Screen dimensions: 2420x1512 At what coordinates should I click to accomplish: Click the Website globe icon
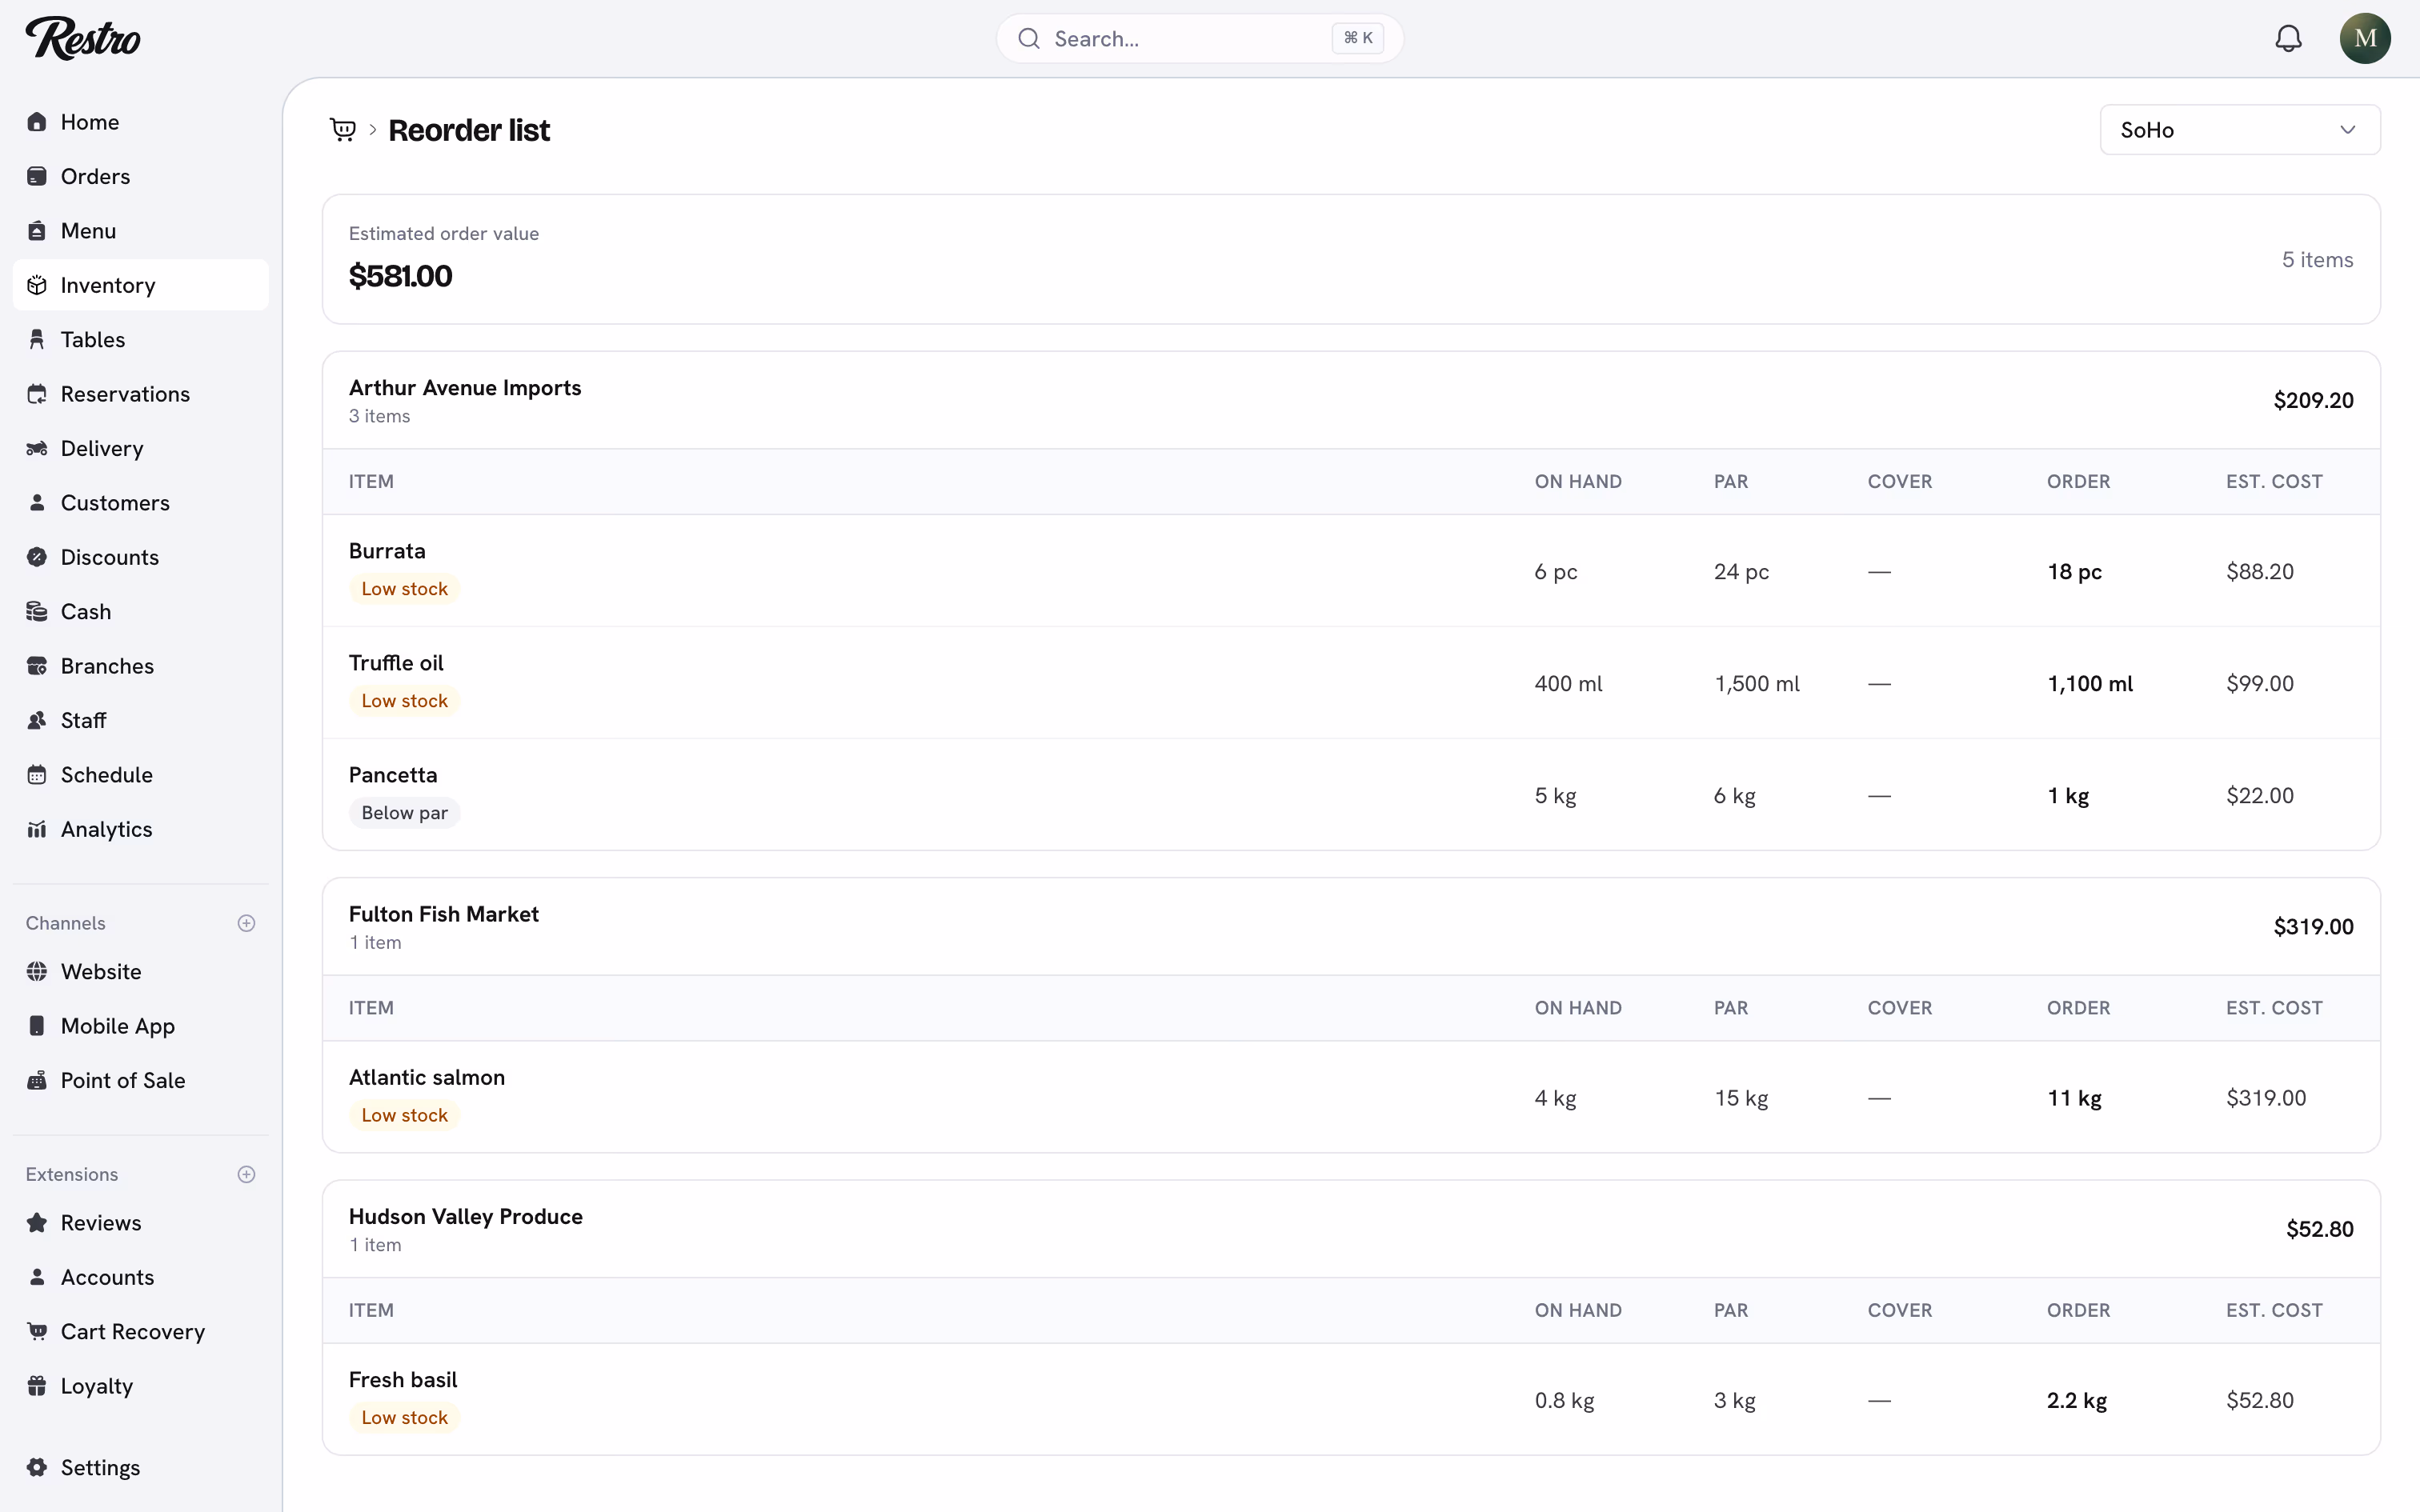pyautogui.click(x=37, y=972)
